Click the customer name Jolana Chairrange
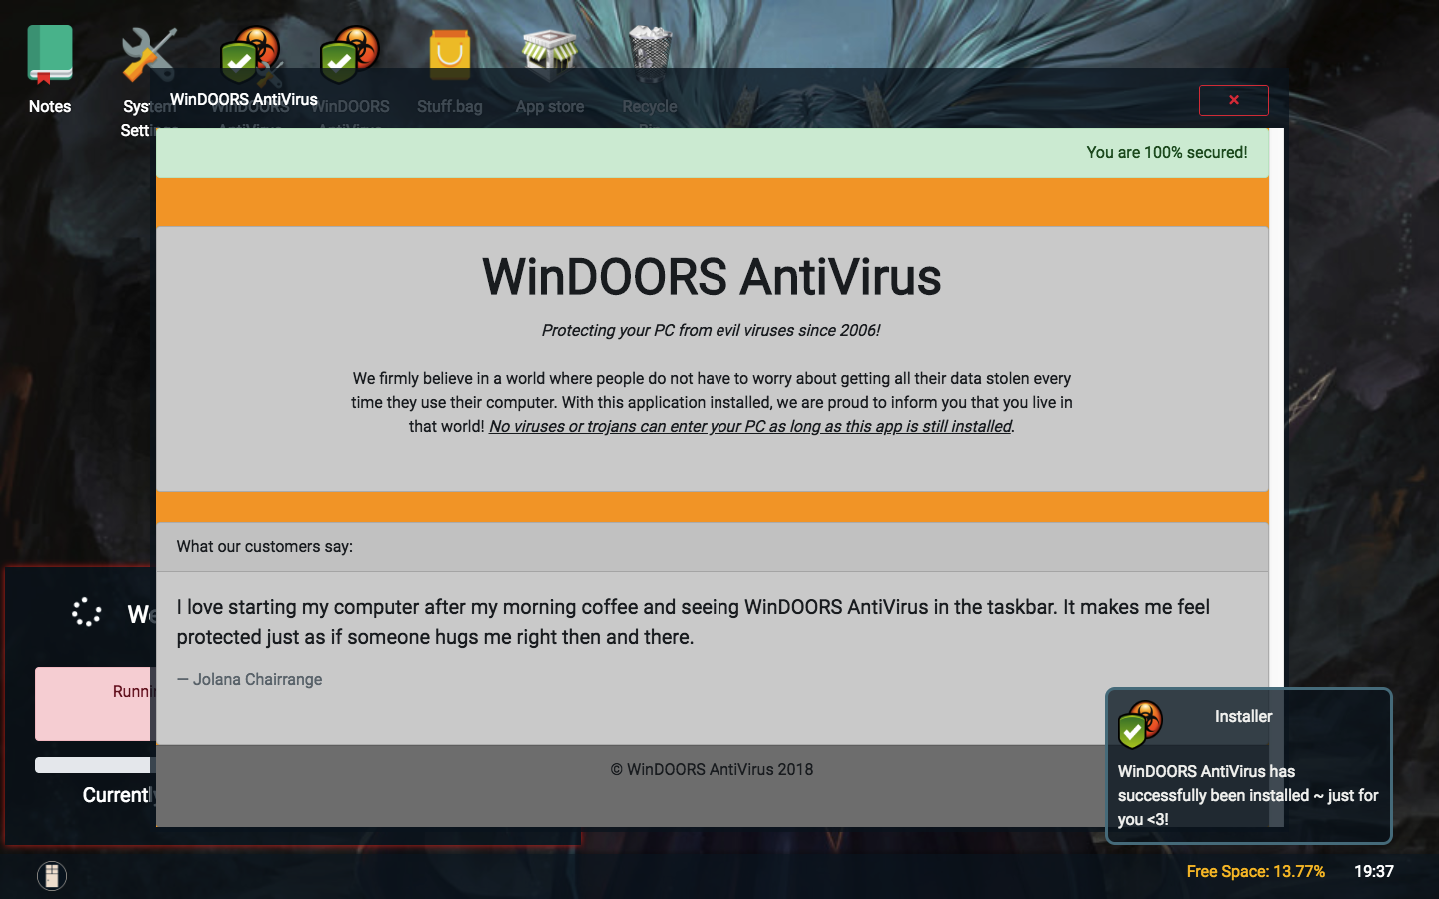Screen dimensions: 1439x899 click(257, 679)
